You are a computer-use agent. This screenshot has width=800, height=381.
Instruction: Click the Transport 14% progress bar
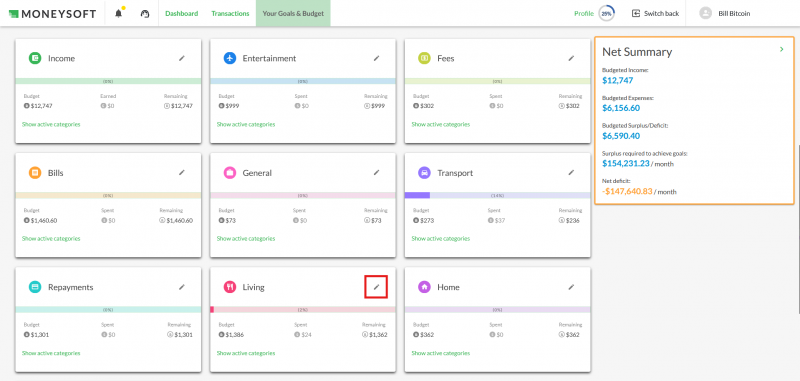point(497,195)
